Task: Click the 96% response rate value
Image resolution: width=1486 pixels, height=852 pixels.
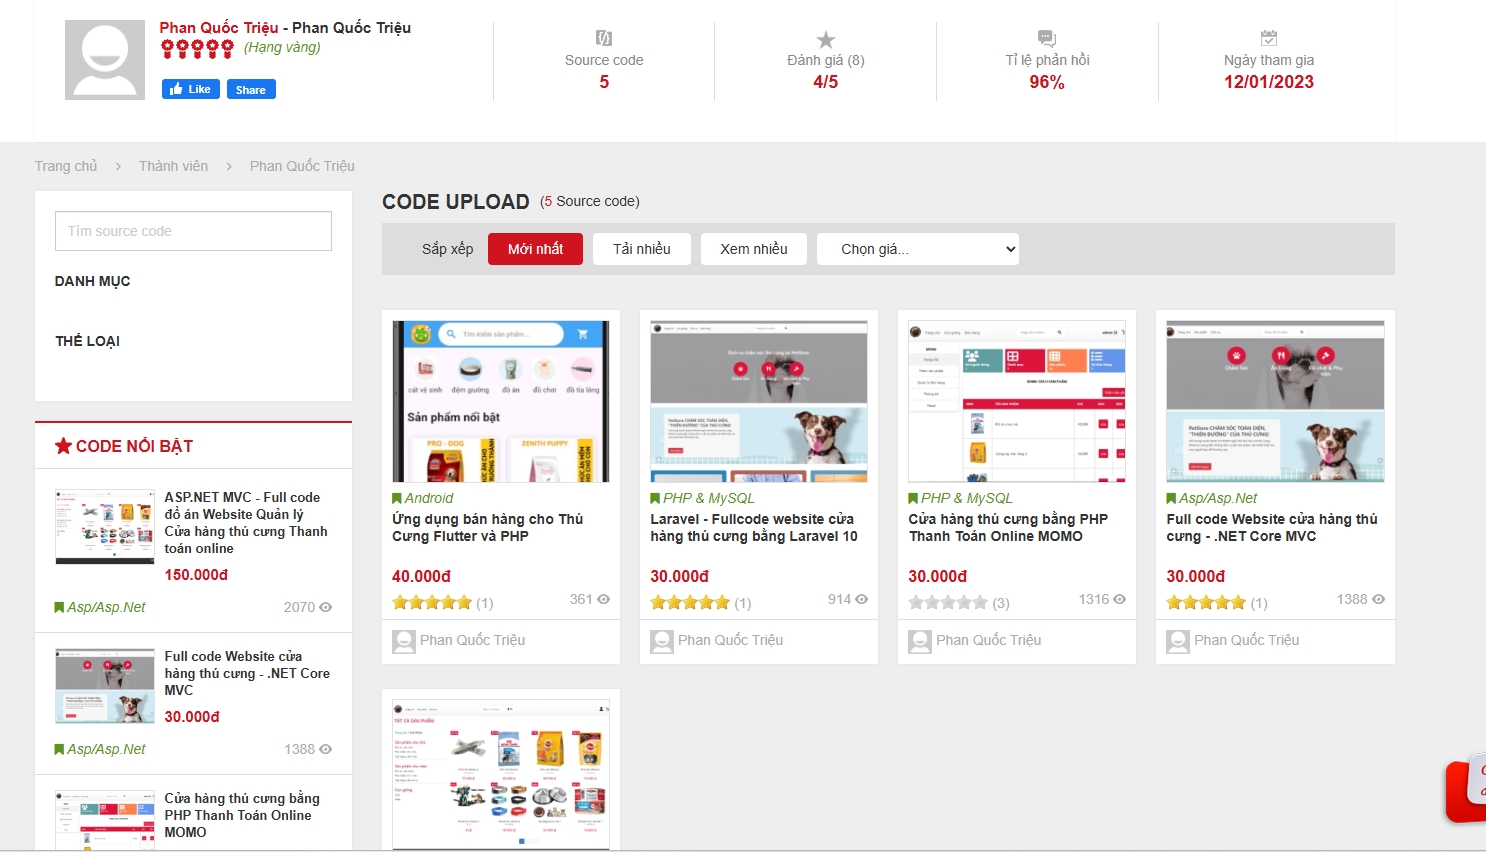Action: (x=1047, y=82)
